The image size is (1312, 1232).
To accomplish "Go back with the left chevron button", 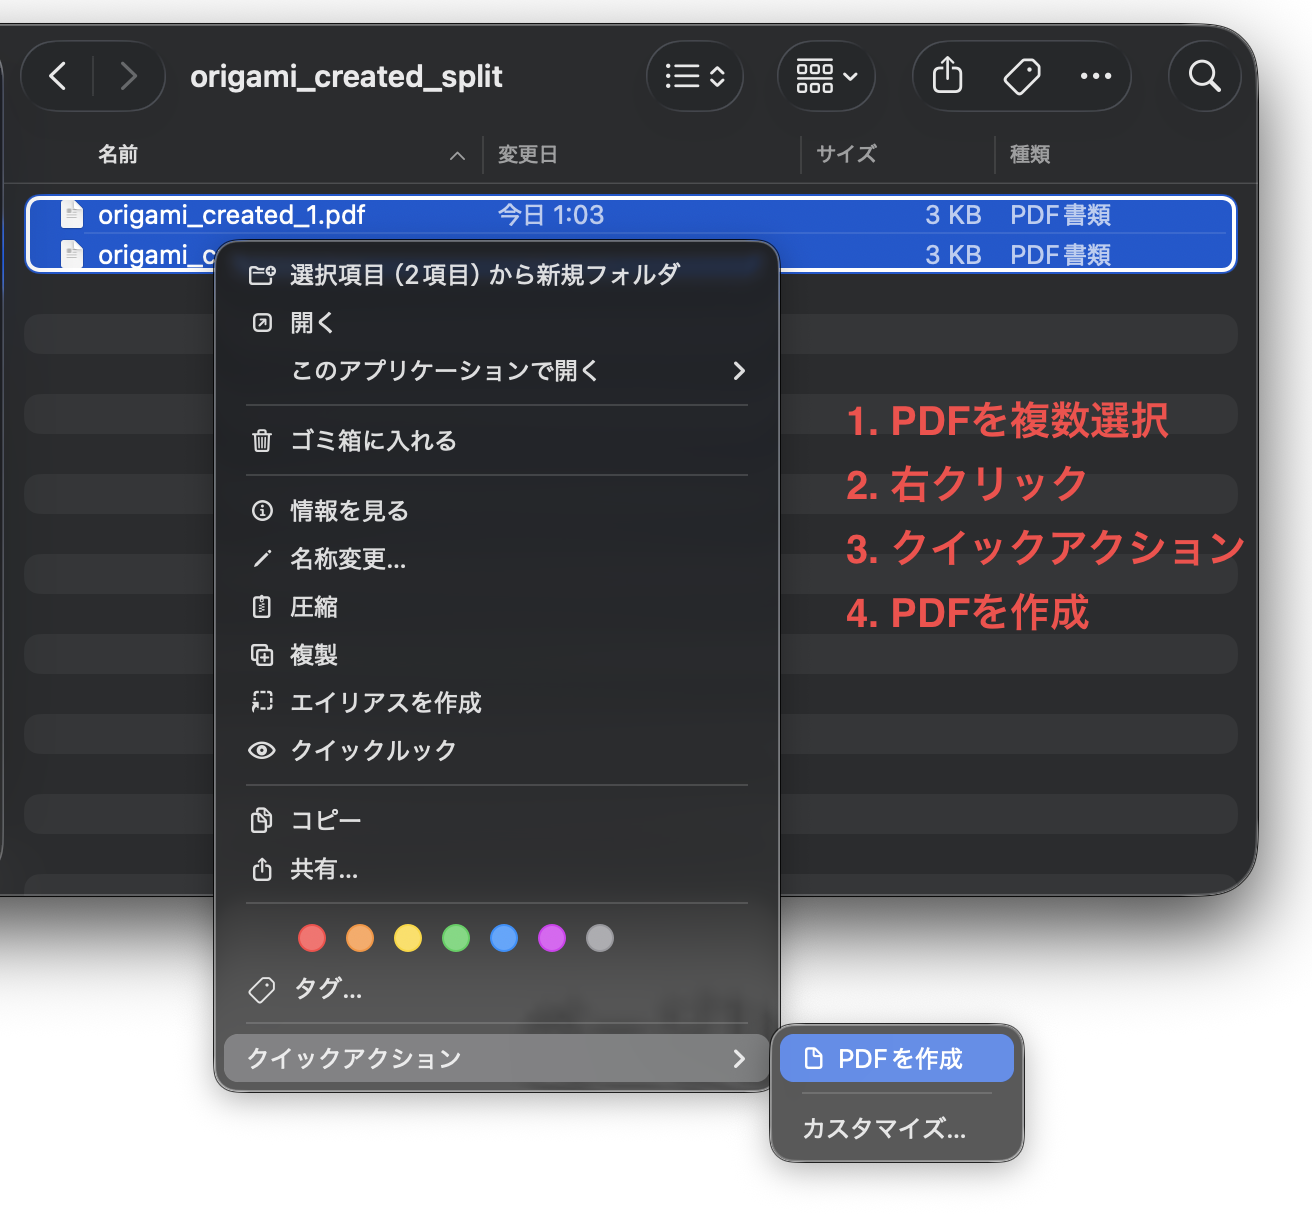I will 58,76.
